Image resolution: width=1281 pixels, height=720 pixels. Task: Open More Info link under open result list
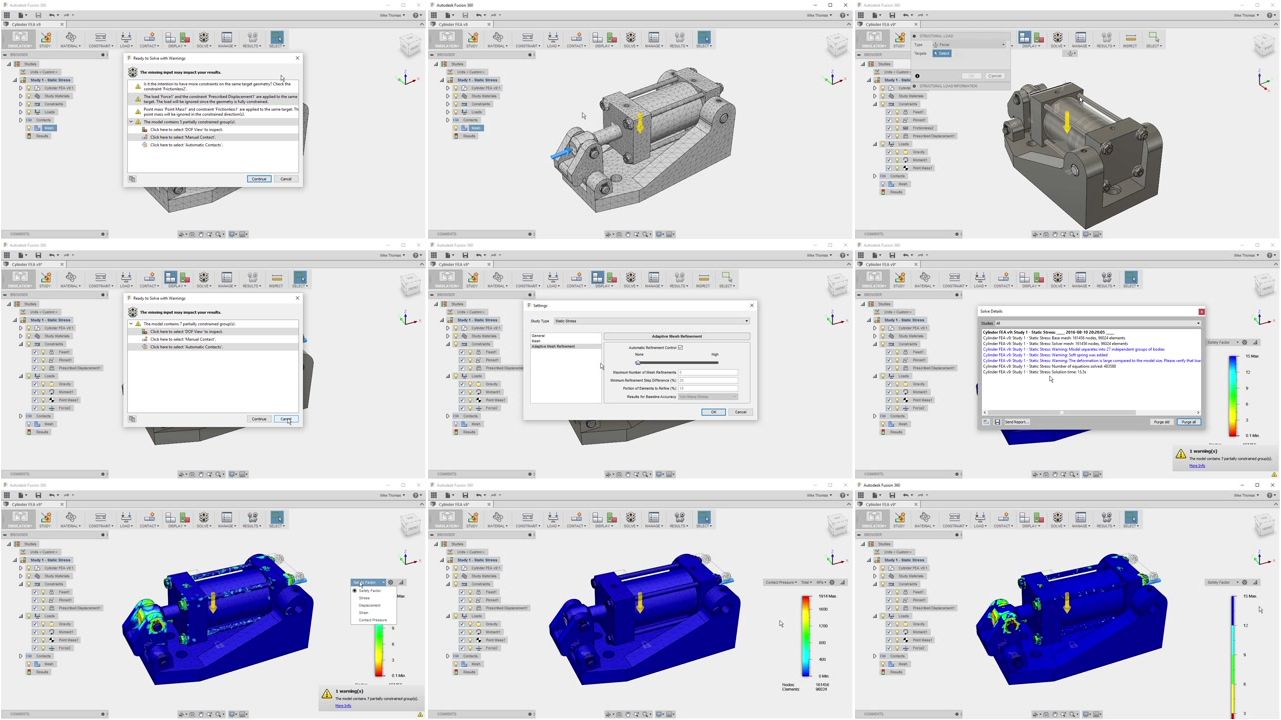[x=343, y=706]
